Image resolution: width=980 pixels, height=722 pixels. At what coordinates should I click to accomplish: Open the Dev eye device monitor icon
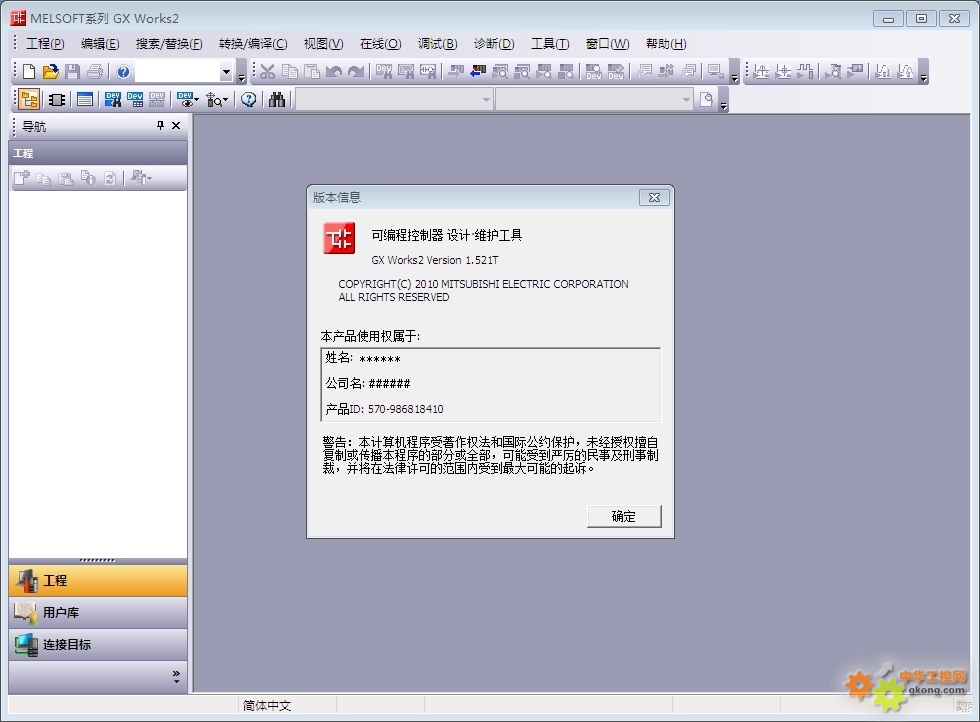185,99
